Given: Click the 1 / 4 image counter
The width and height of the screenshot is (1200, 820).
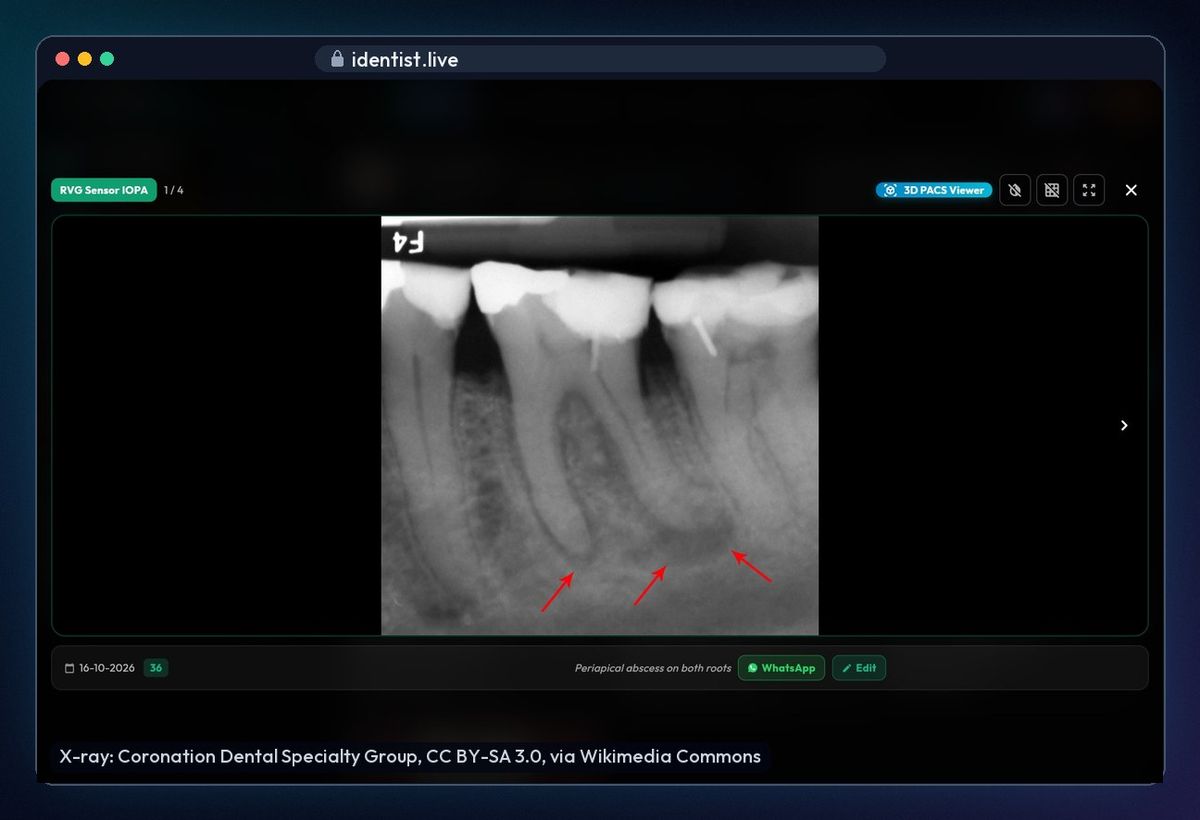Looking at the screenshot, I should [174, 190].
